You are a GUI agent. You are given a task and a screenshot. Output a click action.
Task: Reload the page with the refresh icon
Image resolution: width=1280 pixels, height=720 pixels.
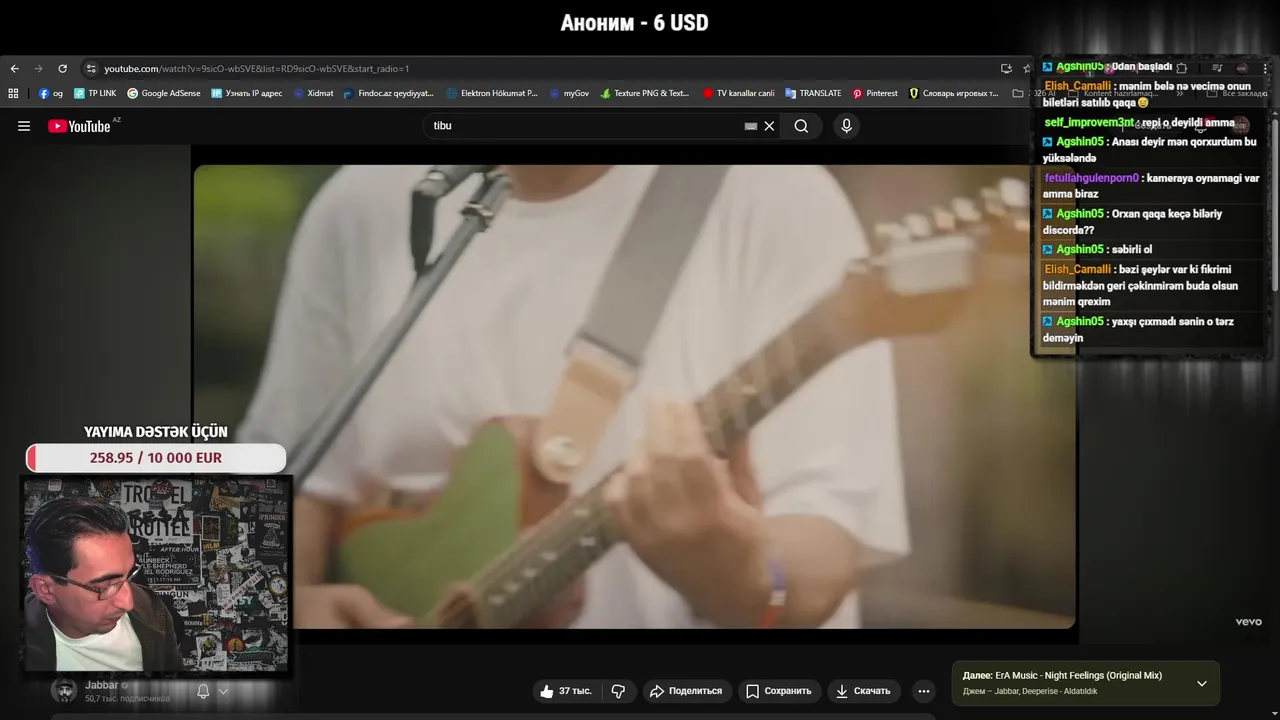point(62,68)
